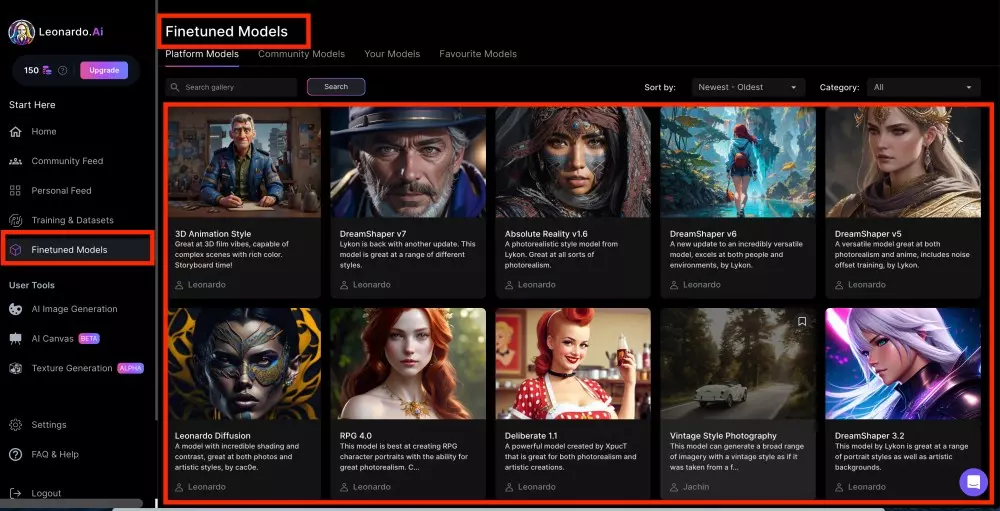Switch to Your Models tab
1000x511 pixels.
tap(392, 54)
